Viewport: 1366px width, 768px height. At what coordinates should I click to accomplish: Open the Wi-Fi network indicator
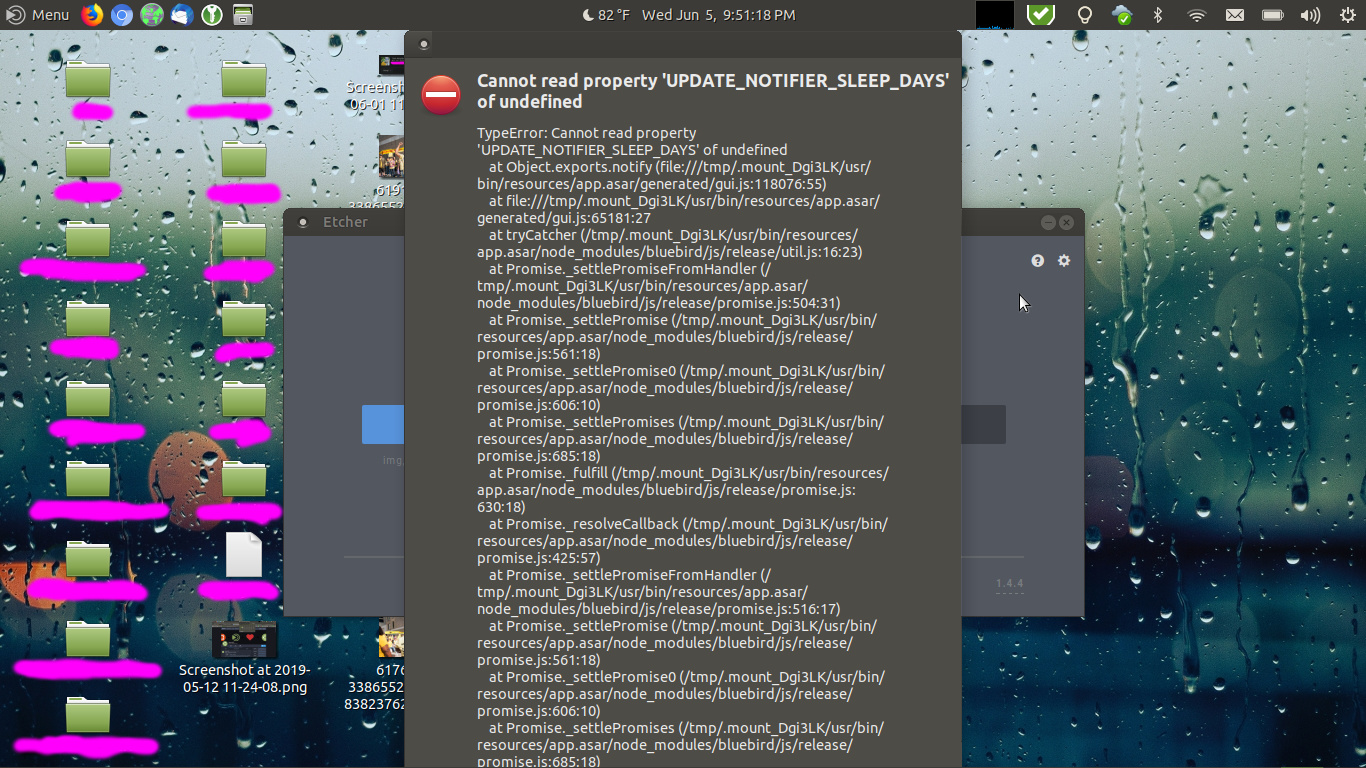coord(1196,15)
